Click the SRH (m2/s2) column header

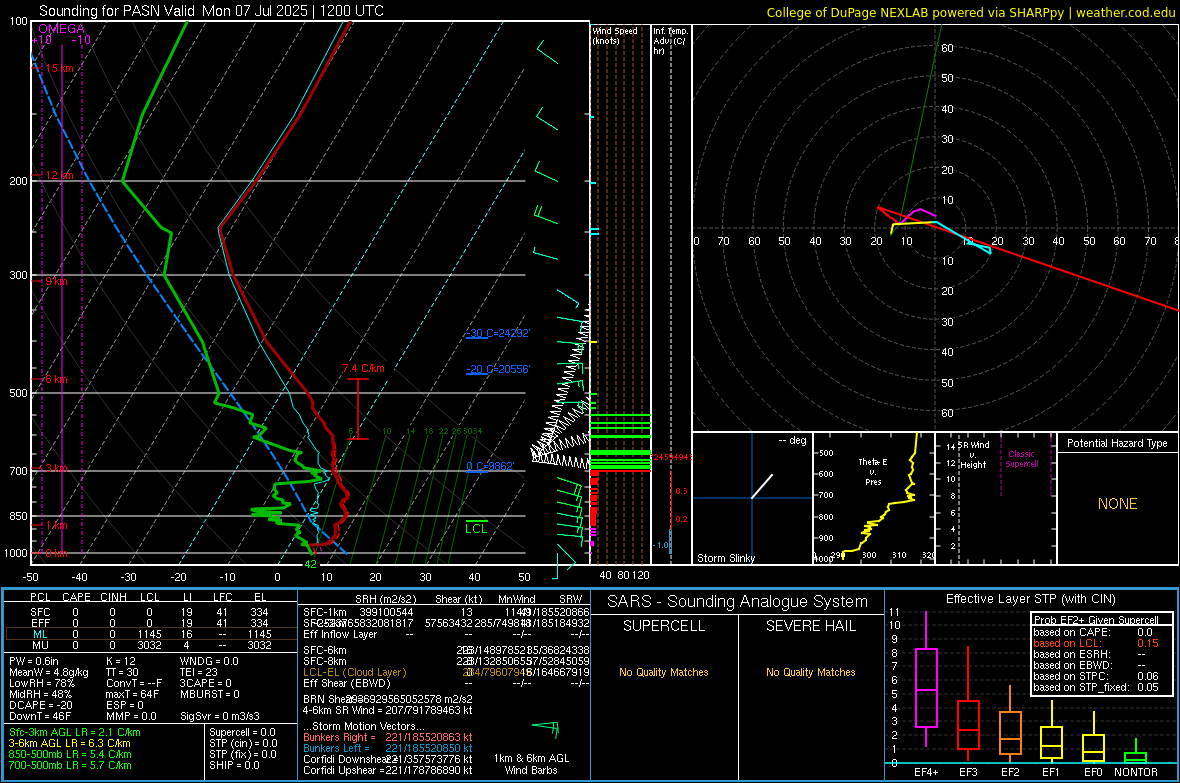[x=385, y=599]
